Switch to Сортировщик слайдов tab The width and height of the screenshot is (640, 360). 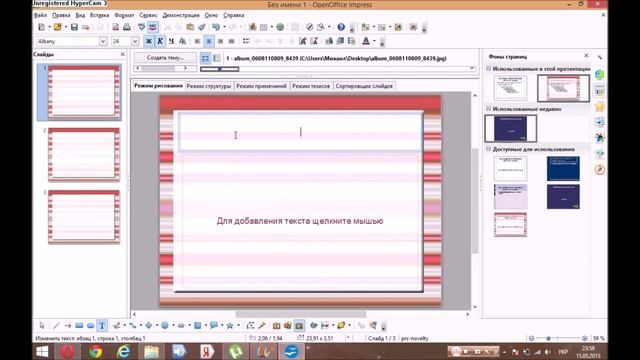[364, 86]
